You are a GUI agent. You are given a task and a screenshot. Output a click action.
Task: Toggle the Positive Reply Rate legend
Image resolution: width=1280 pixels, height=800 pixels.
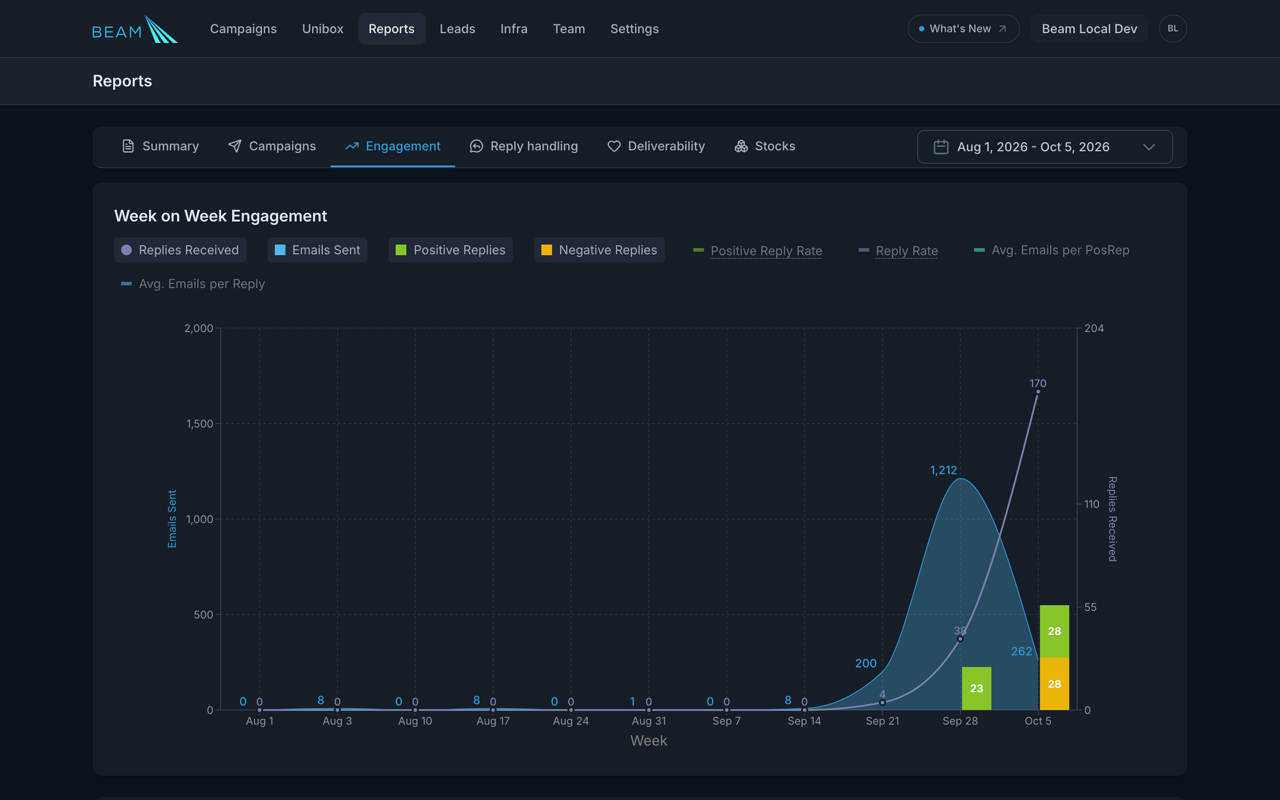[x=758, y=250]
